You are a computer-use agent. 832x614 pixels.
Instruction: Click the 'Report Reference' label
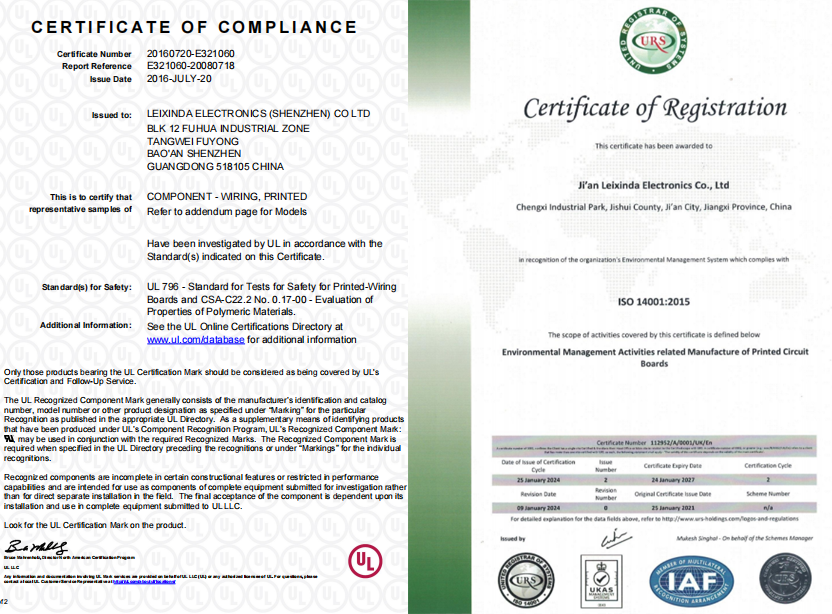(x=97, y=66)
